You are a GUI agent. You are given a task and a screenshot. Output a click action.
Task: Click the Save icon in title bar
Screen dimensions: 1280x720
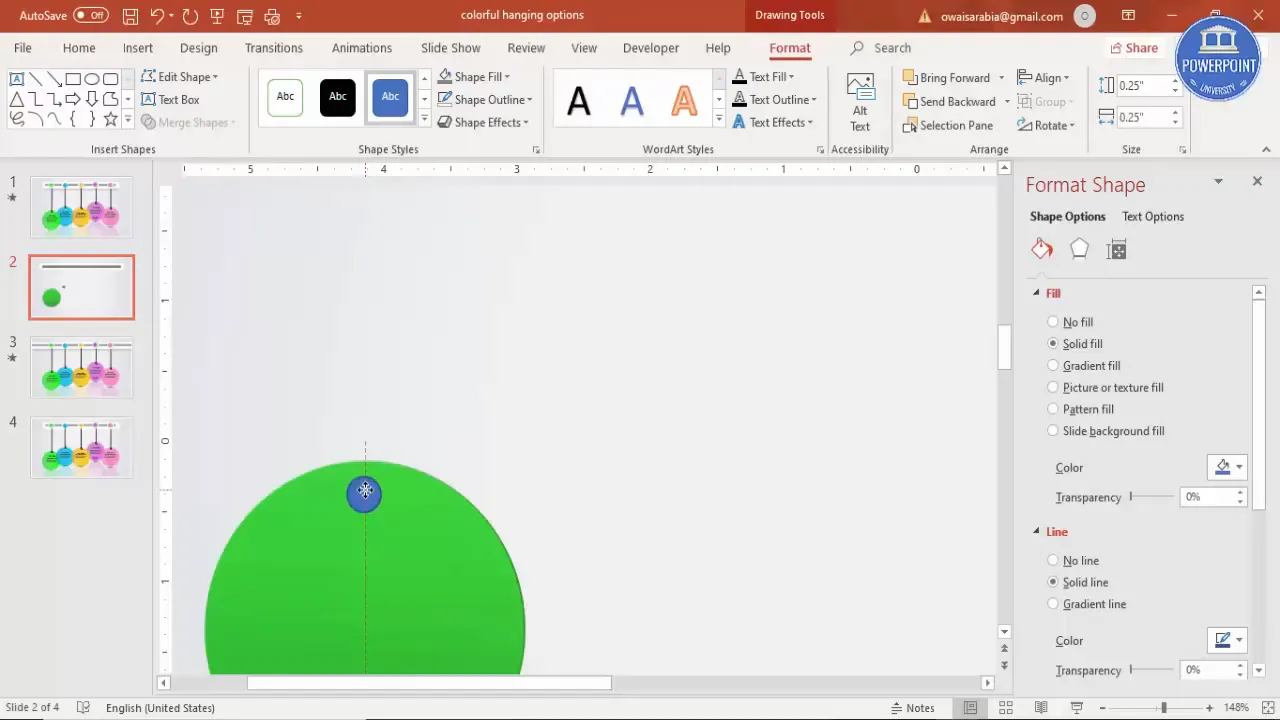click(x=130, y=16)
